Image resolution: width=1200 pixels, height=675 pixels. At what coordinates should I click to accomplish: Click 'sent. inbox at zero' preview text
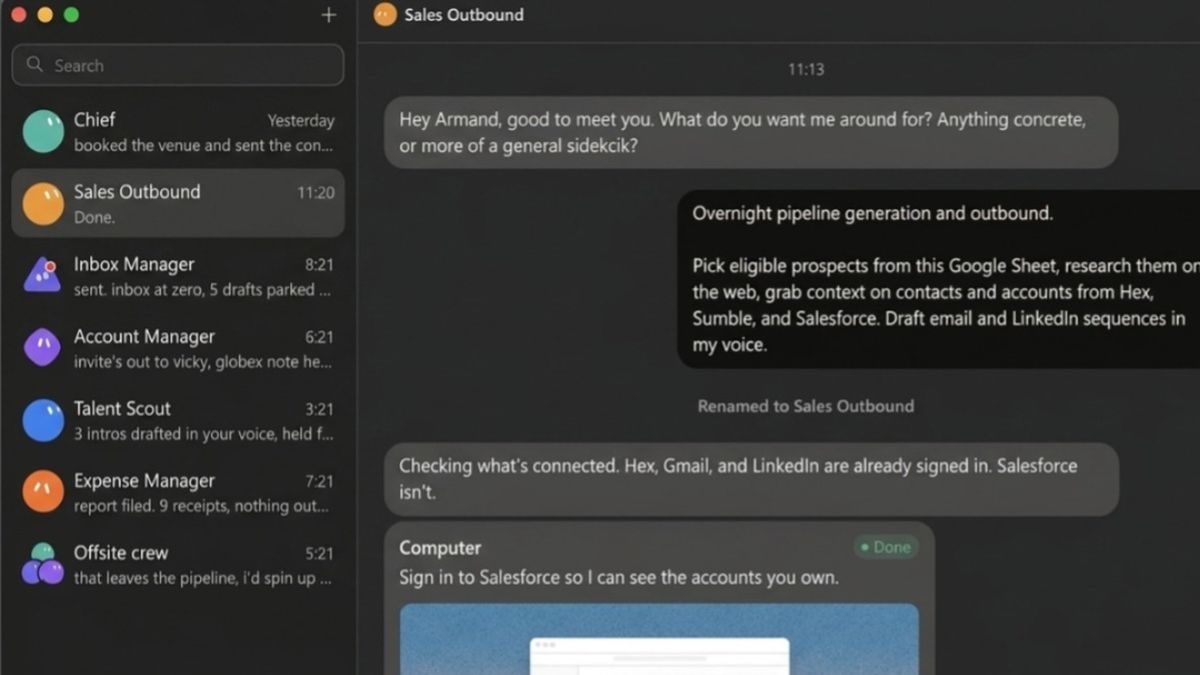202,290
